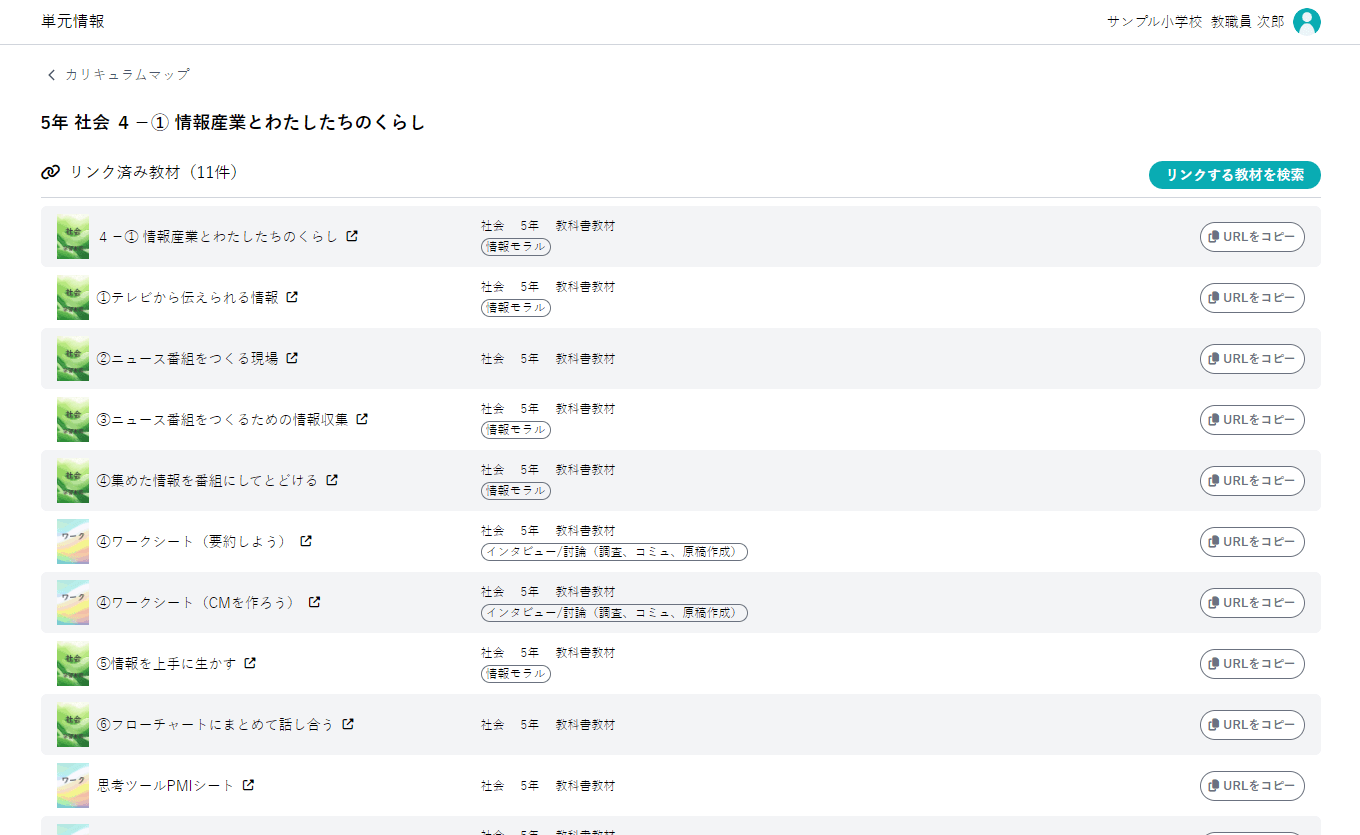Open user profile avatar icon
1360x835 pixels.
tap(1306, 22)
